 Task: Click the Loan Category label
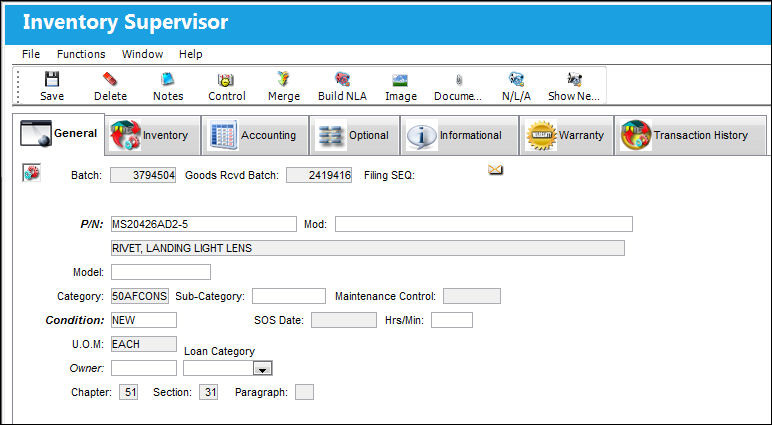(x=220, y=352)
